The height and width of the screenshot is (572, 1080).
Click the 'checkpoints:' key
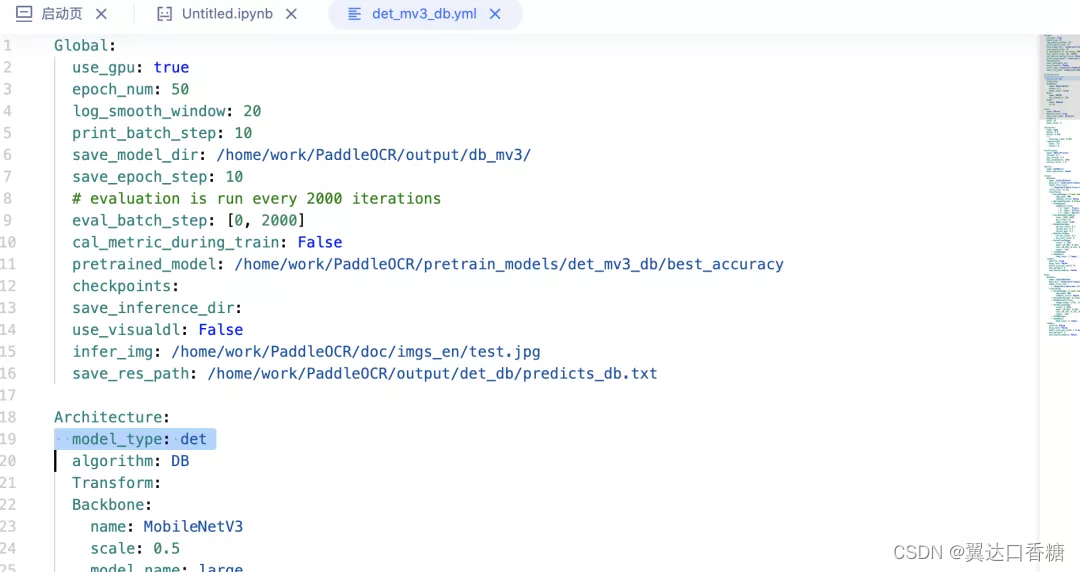coord(125,286)
